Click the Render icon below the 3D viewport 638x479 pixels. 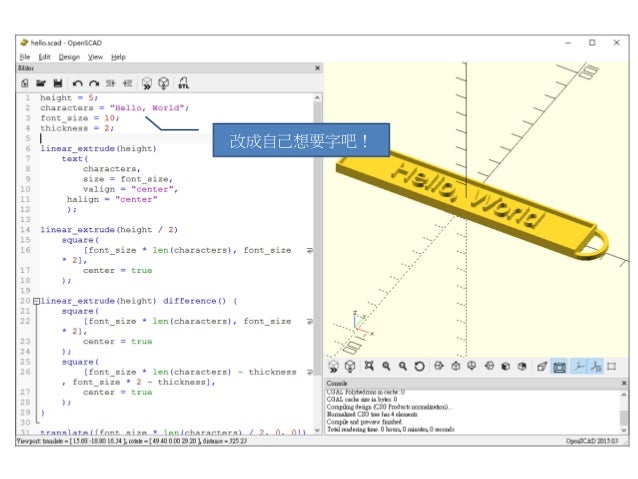click(350, 367)
